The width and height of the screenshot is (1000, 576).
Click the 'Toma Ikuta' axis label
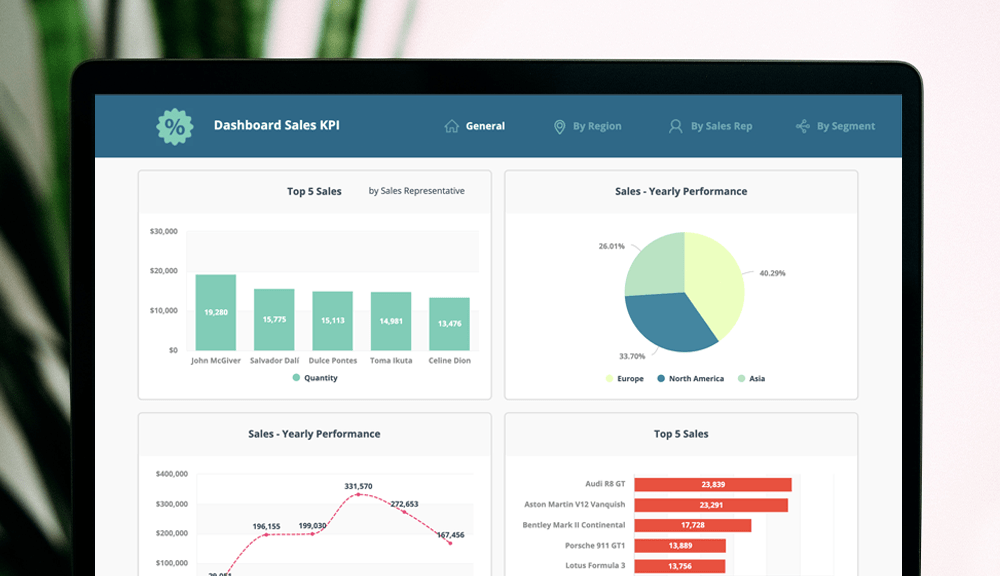coord(391,360)
